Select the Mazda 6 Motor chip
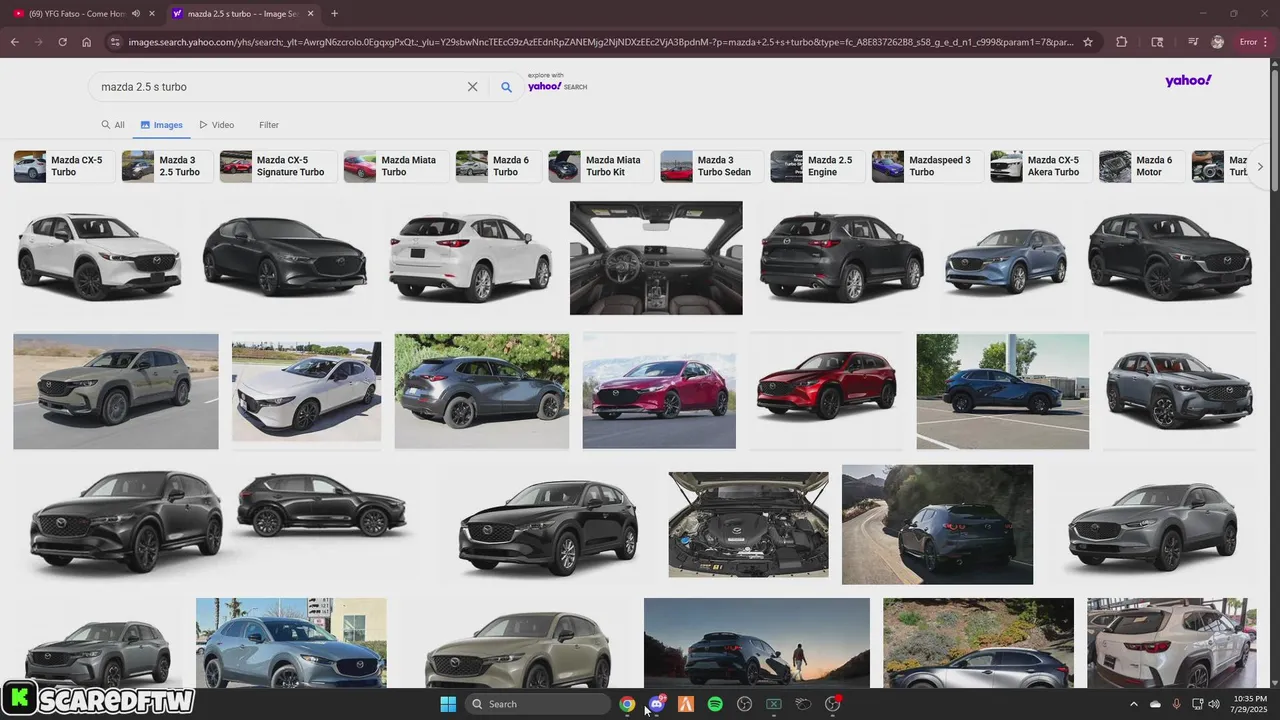1280x720 pixels. tap(1141, 166)
